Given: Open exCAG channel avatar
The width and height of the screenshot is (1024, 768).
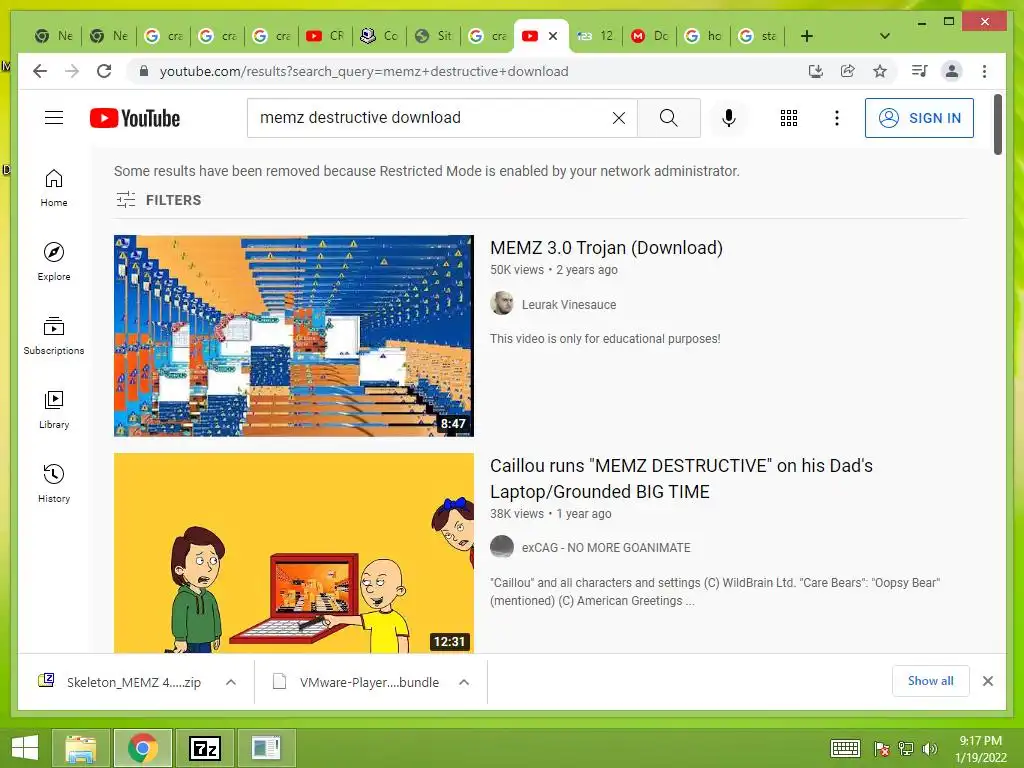Looking at the screenshot, I should pyautogui.click(x=502, y=547).
